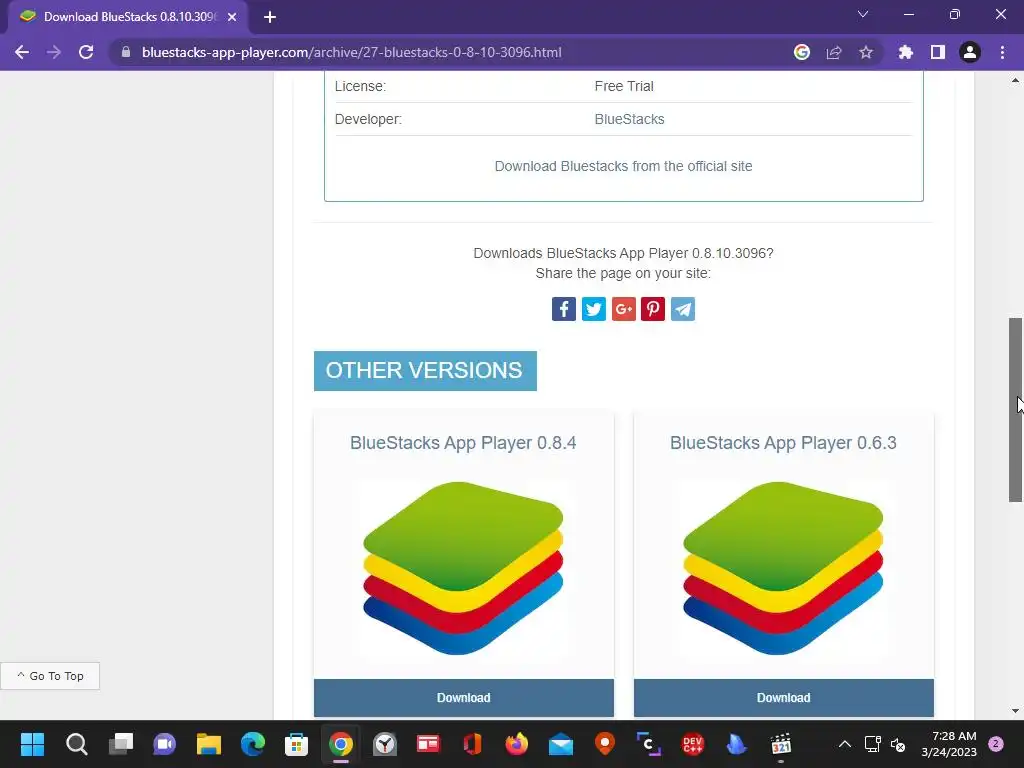Toggle the browser side panel icon

938,52
